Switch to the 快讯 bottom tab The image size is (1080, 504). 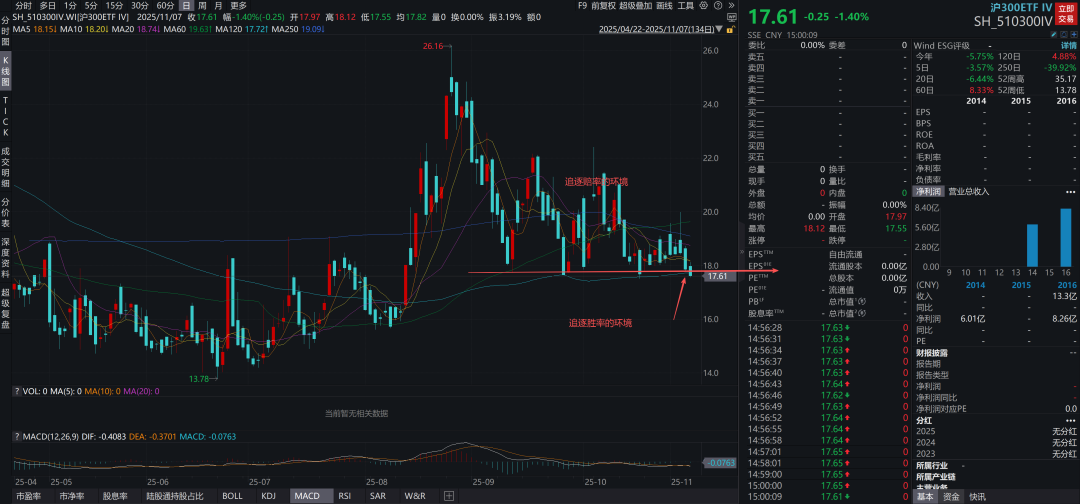[x=977, y=496]
